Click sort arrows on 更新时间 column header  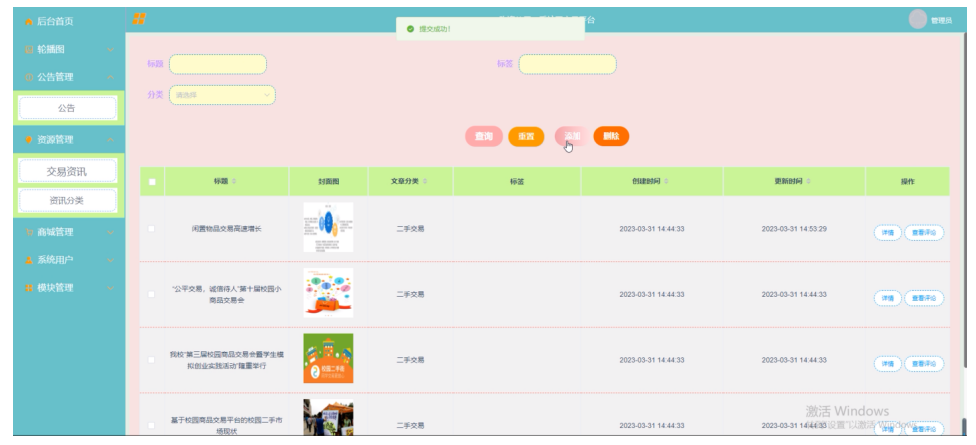coord(809,182)
